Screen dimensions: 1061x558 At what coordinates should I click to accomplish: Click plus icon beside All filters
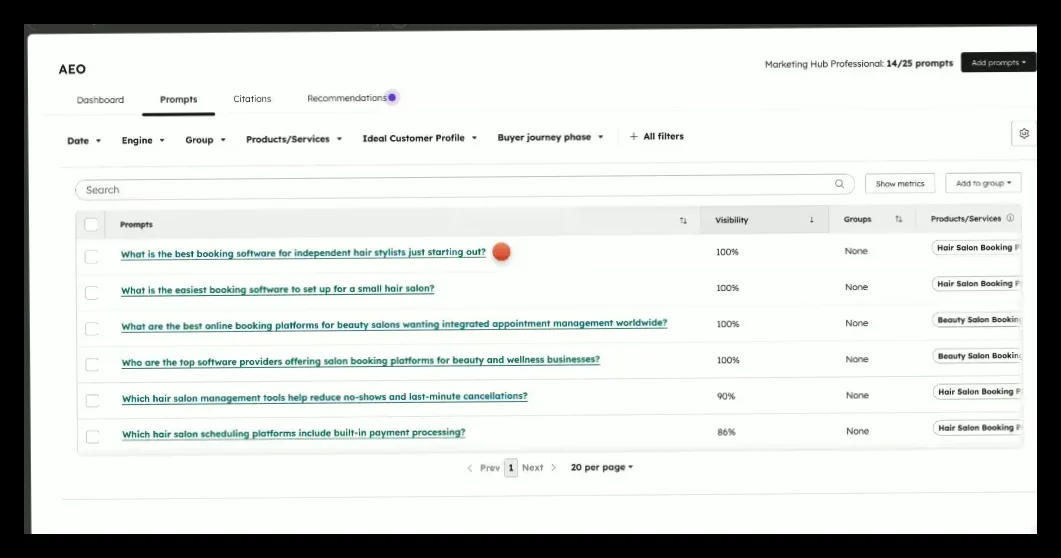click(633, 137)
